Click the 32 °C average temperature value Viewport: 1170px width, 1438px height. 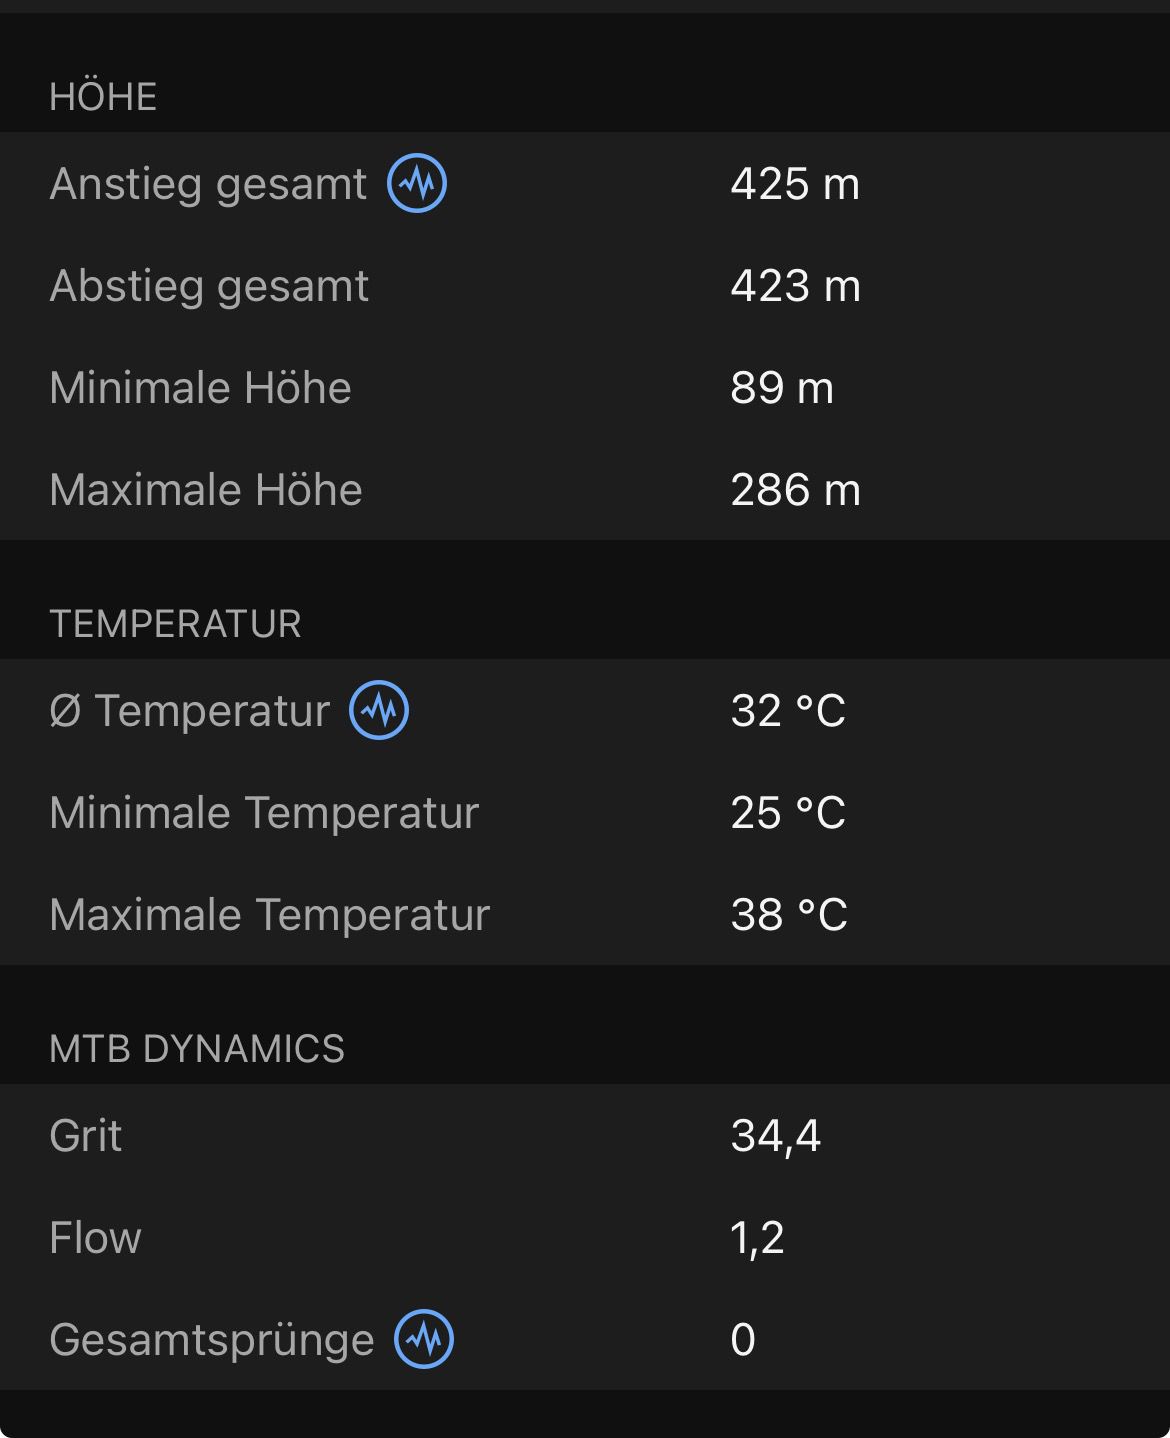coord(788,711)
